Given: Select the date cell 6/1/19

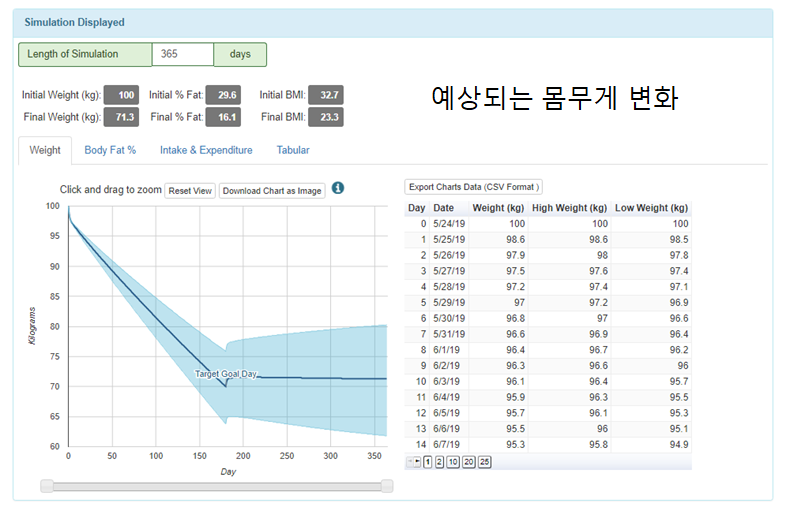Looking at the screenshot, I should click(x=447, y=350).
